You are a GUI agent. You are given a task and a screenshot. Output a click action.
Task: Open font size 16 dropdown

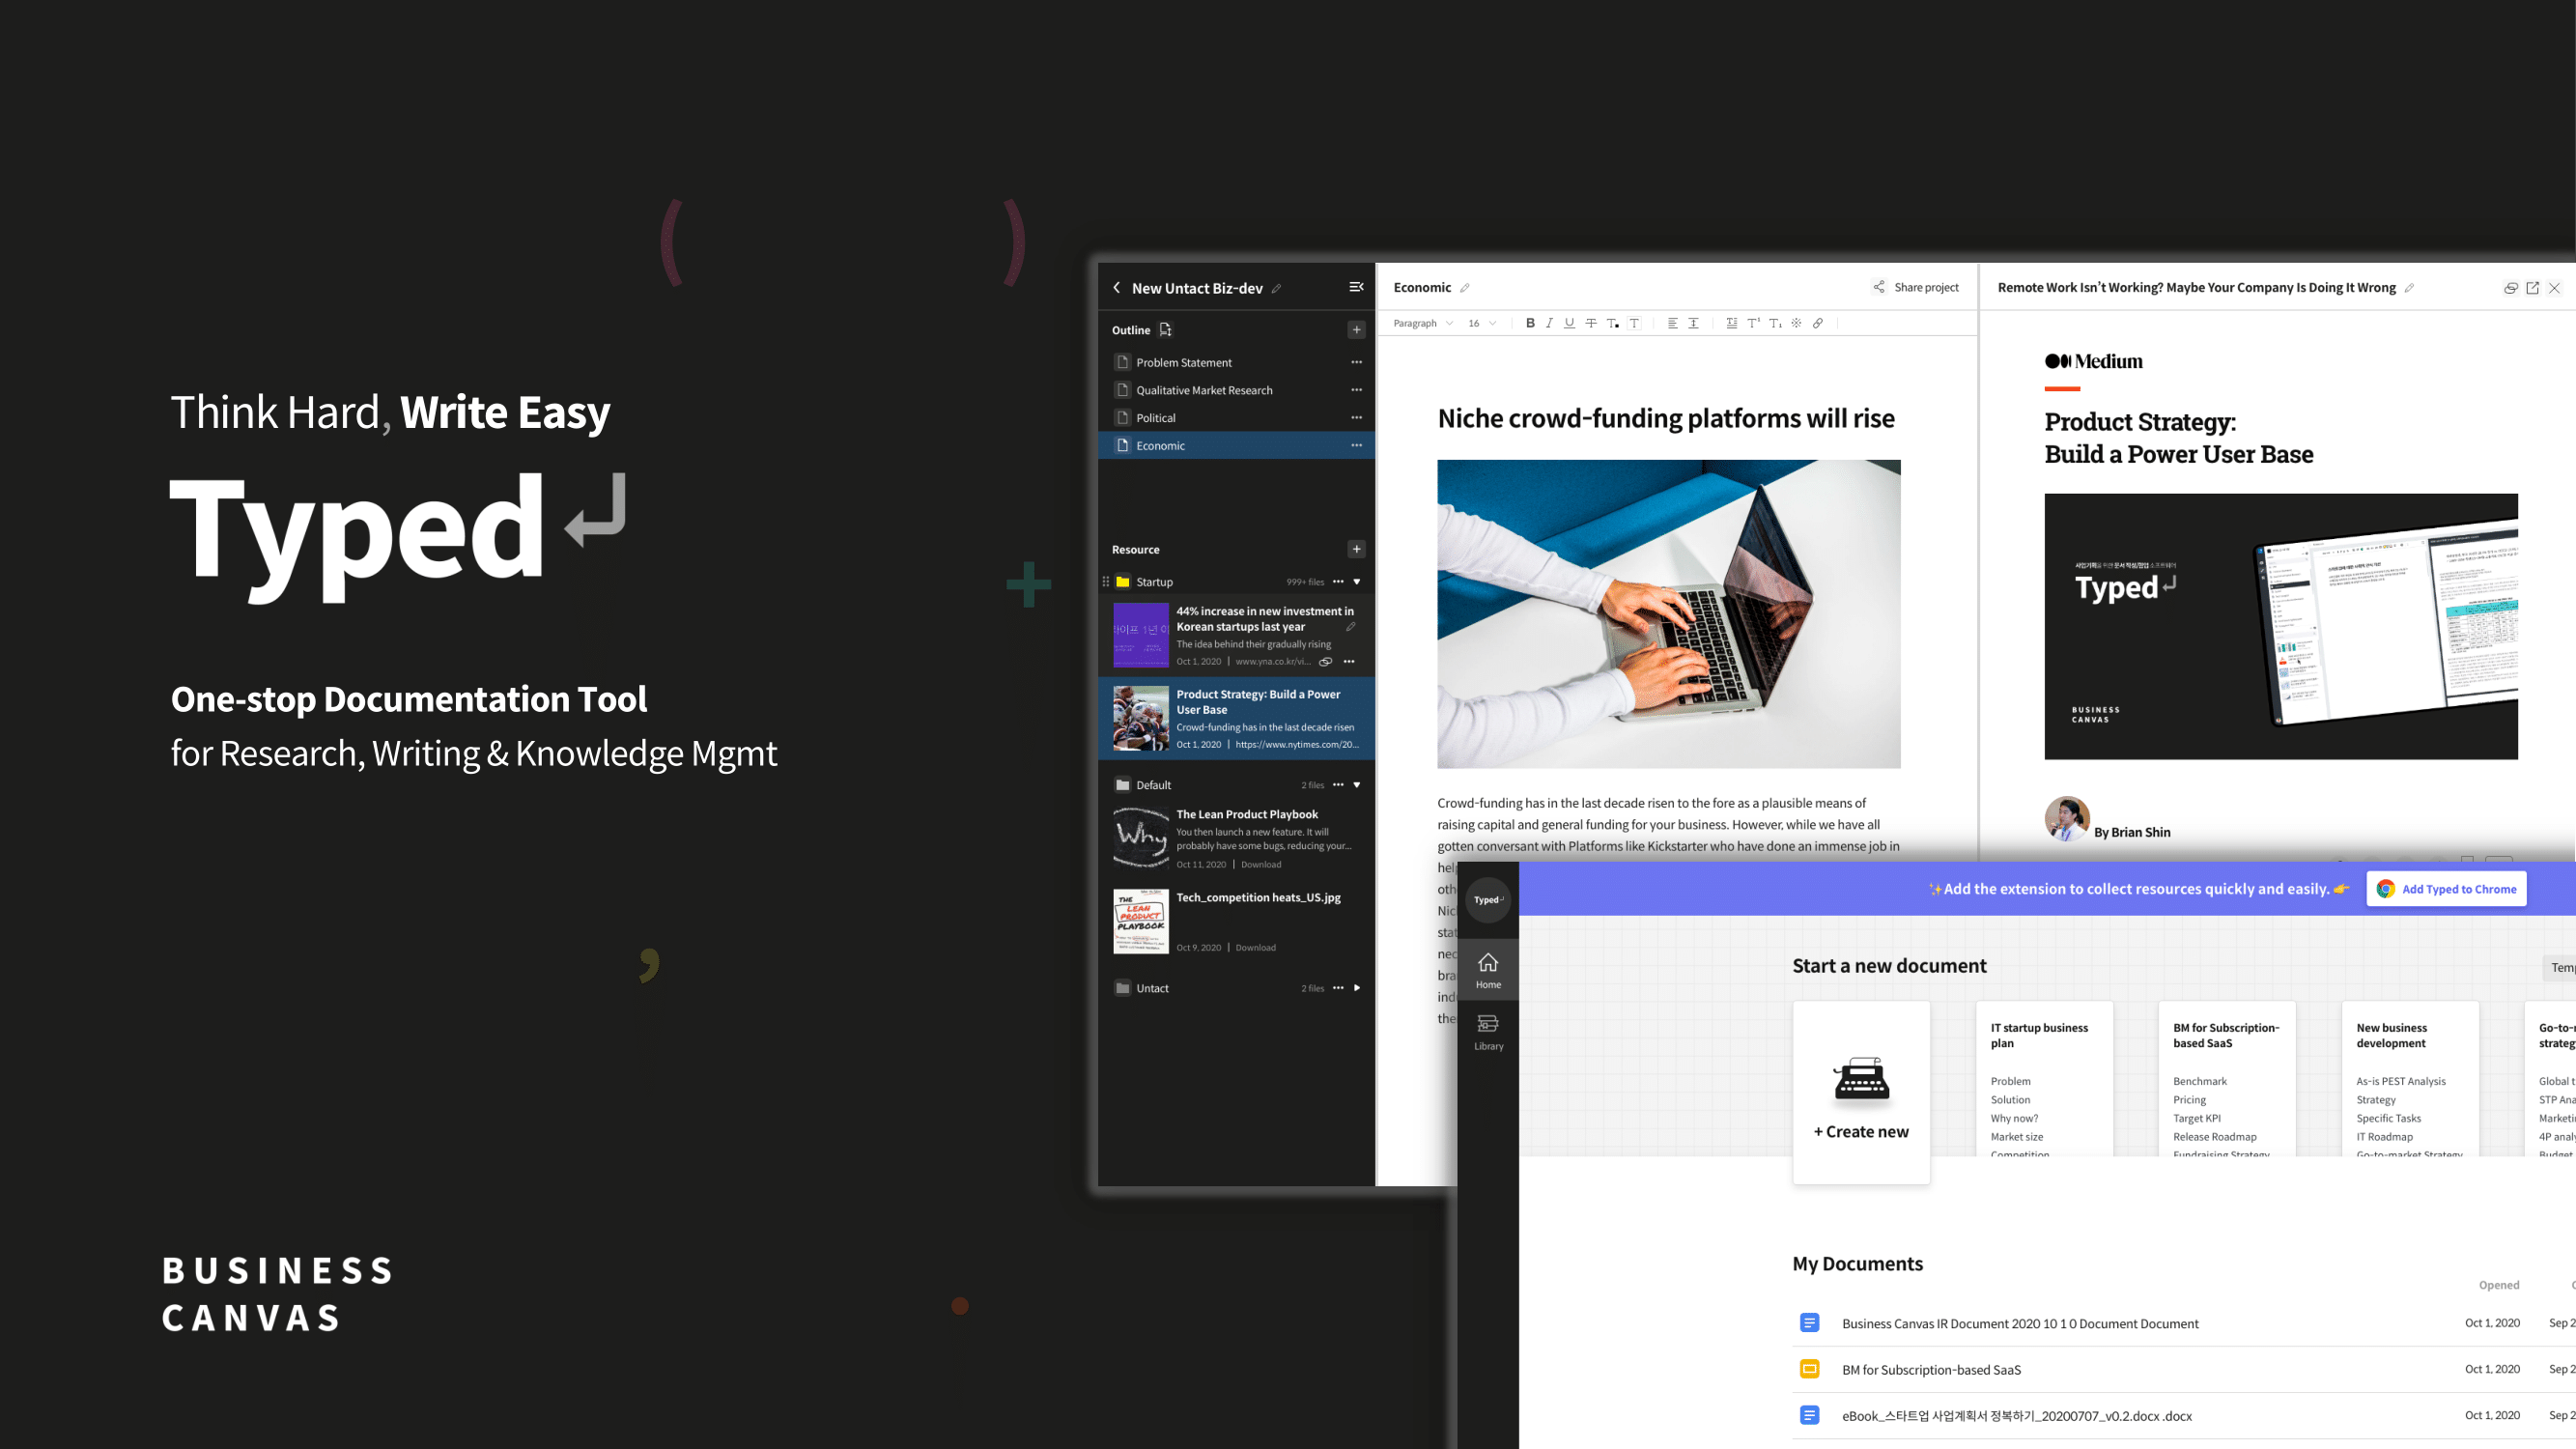coord(1482,323)
